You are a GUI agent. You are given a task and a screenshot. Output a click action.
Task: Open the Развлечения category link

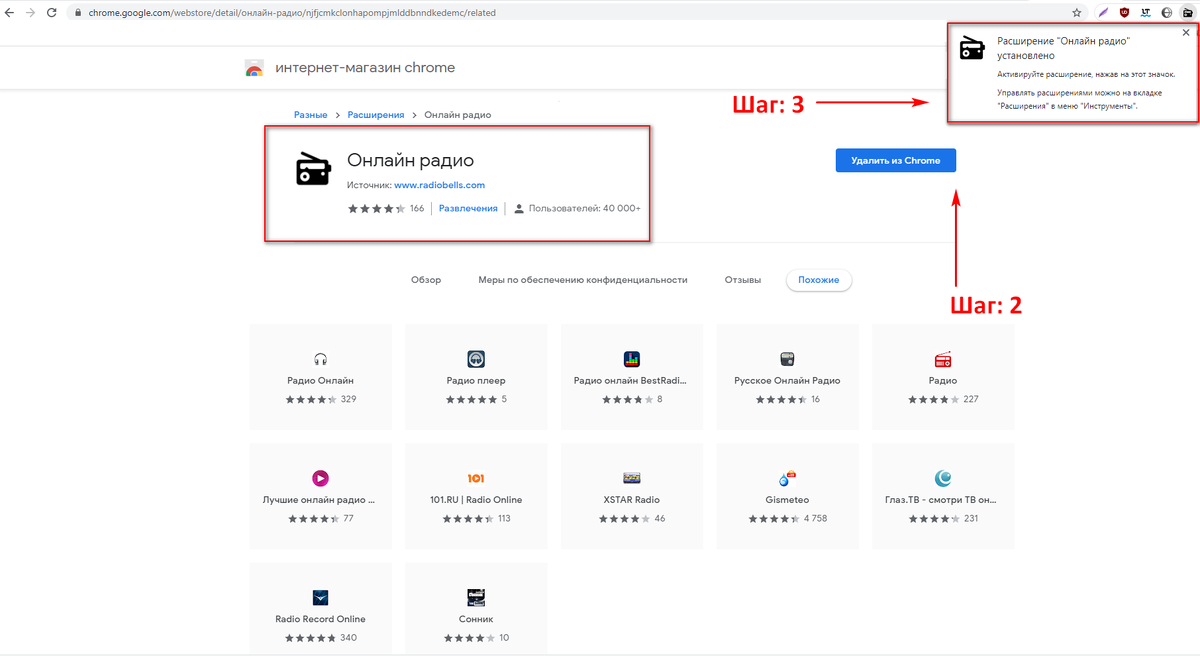tap(468, 208)
